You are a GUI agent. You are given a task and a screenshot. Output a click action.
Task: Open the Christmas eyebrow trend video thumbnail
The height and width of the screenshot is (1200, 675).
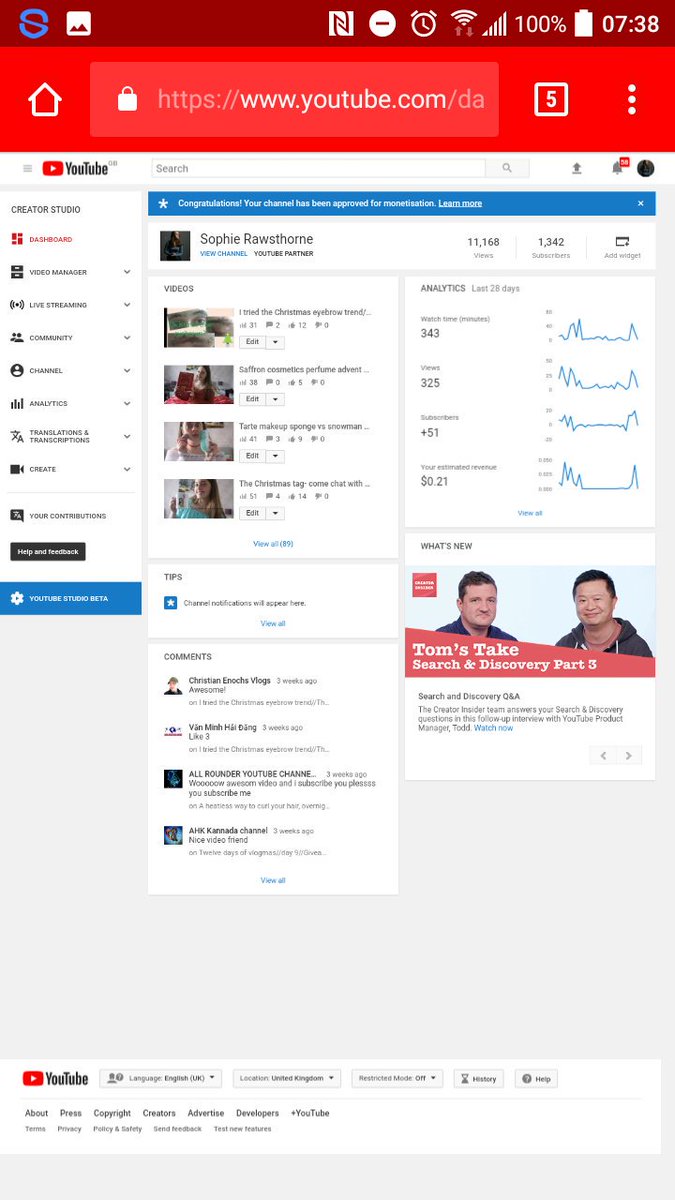[x=199, y=327]
